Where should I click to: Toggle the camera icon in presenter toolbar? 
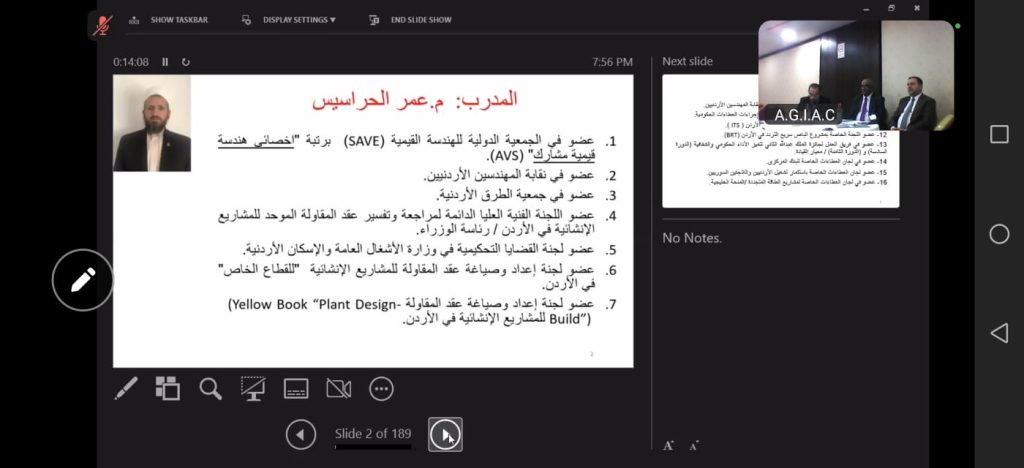[x=339, y=389]
